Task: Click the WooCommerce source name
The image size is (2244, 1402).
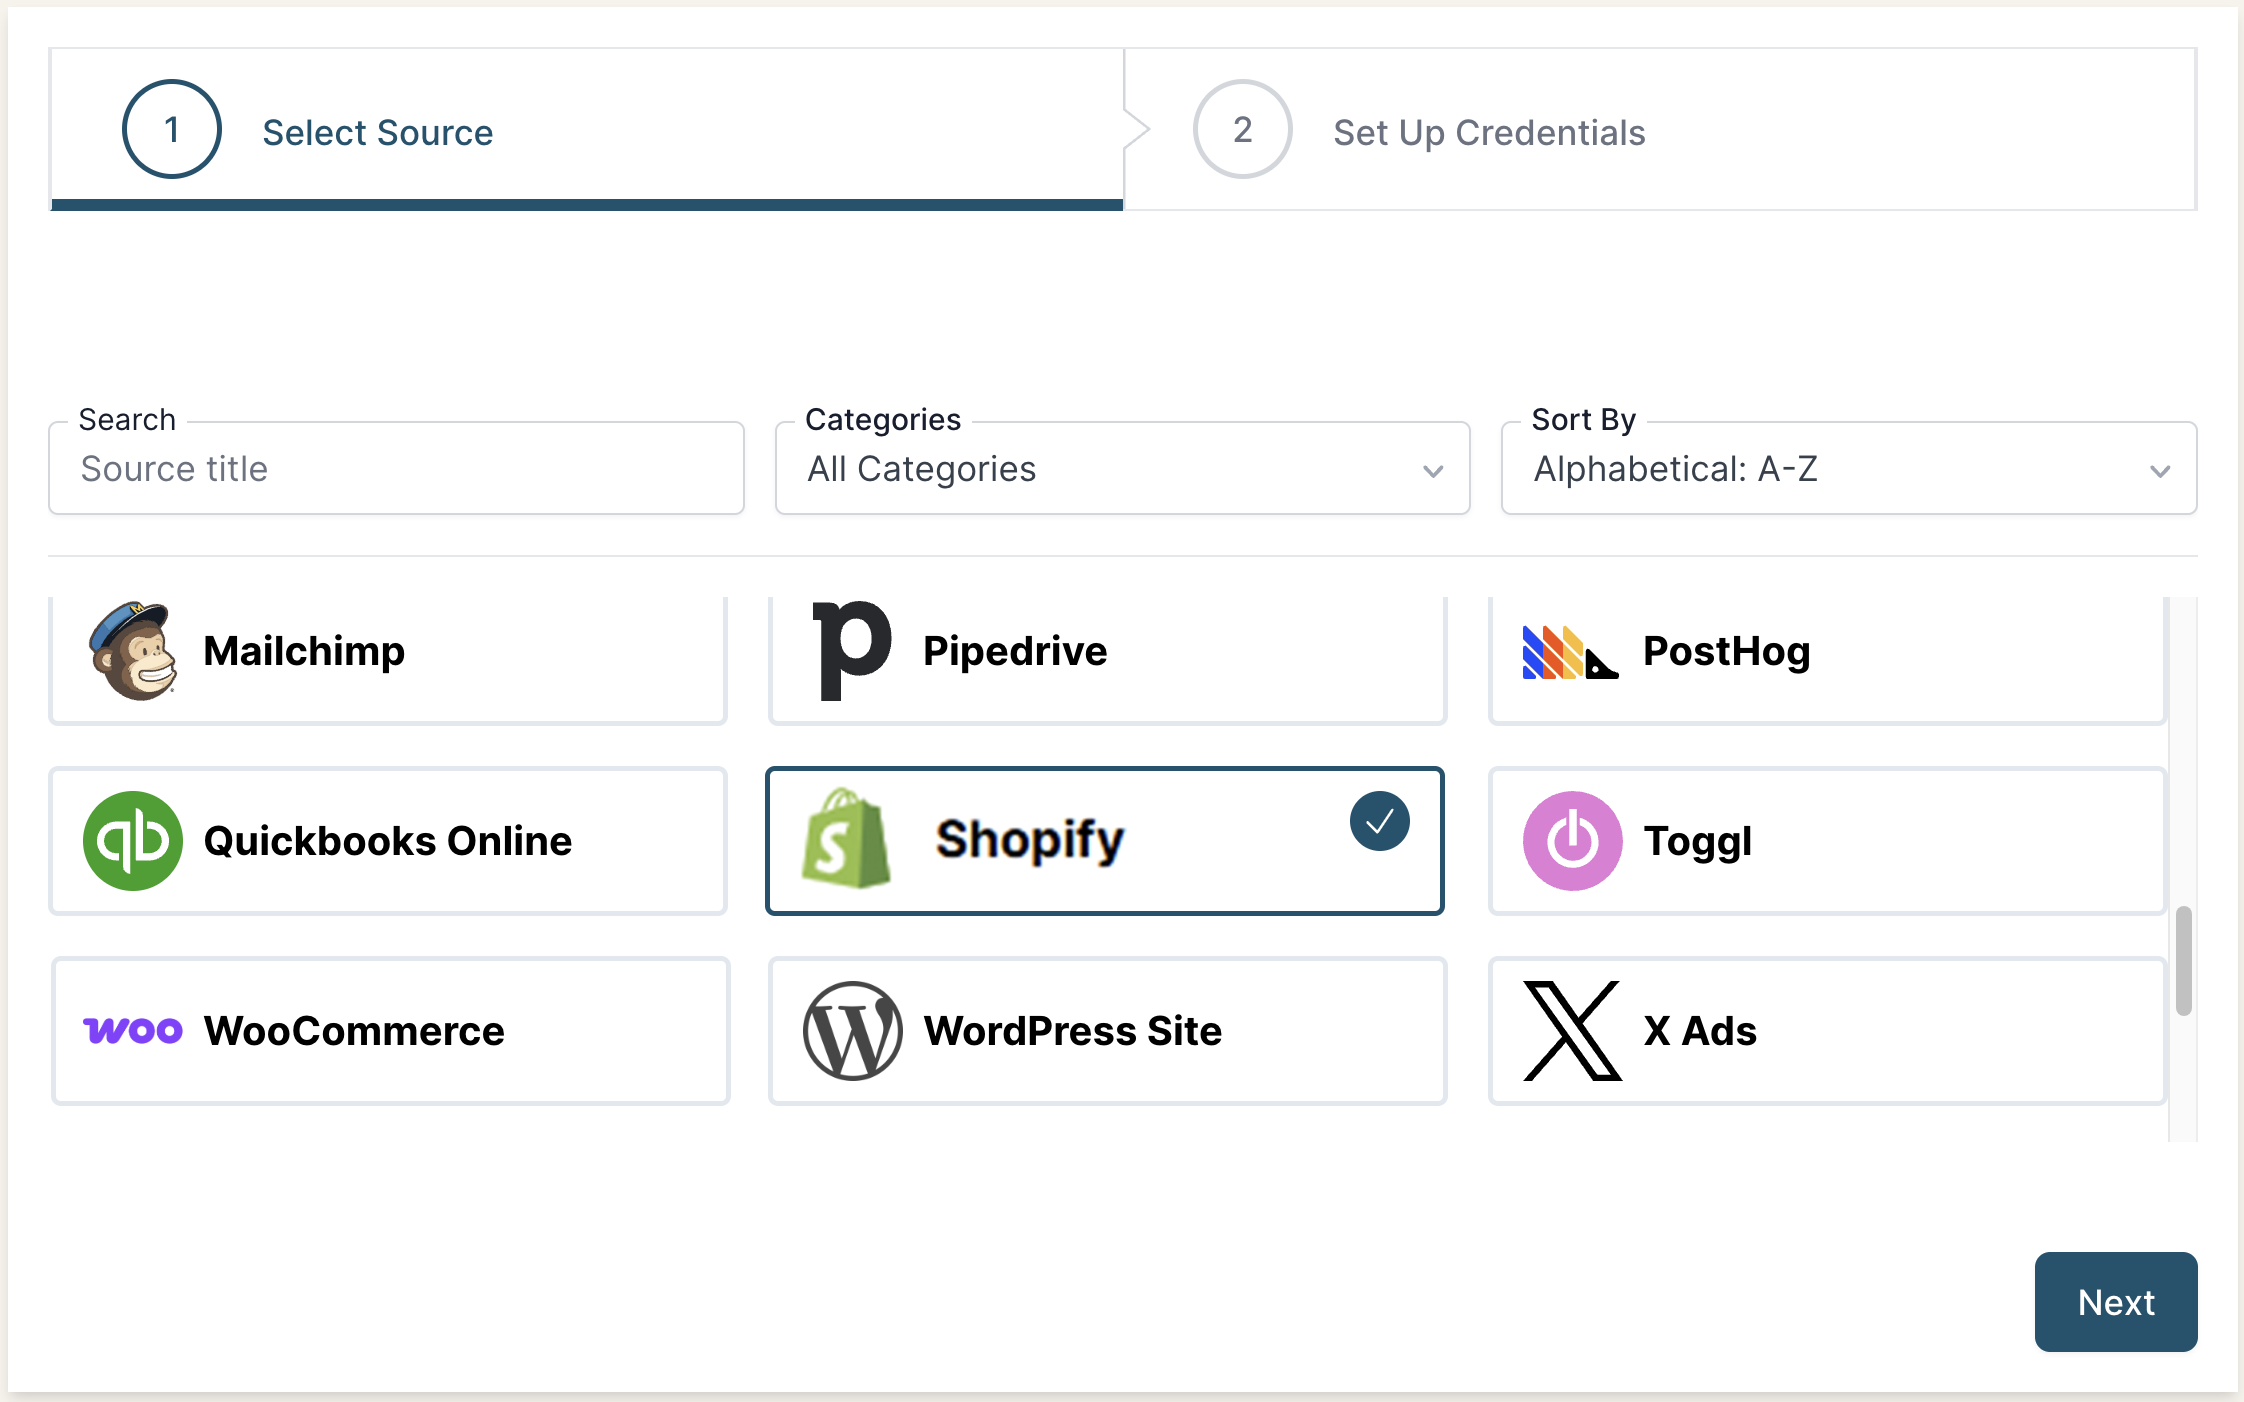Action: point(354,1031)
